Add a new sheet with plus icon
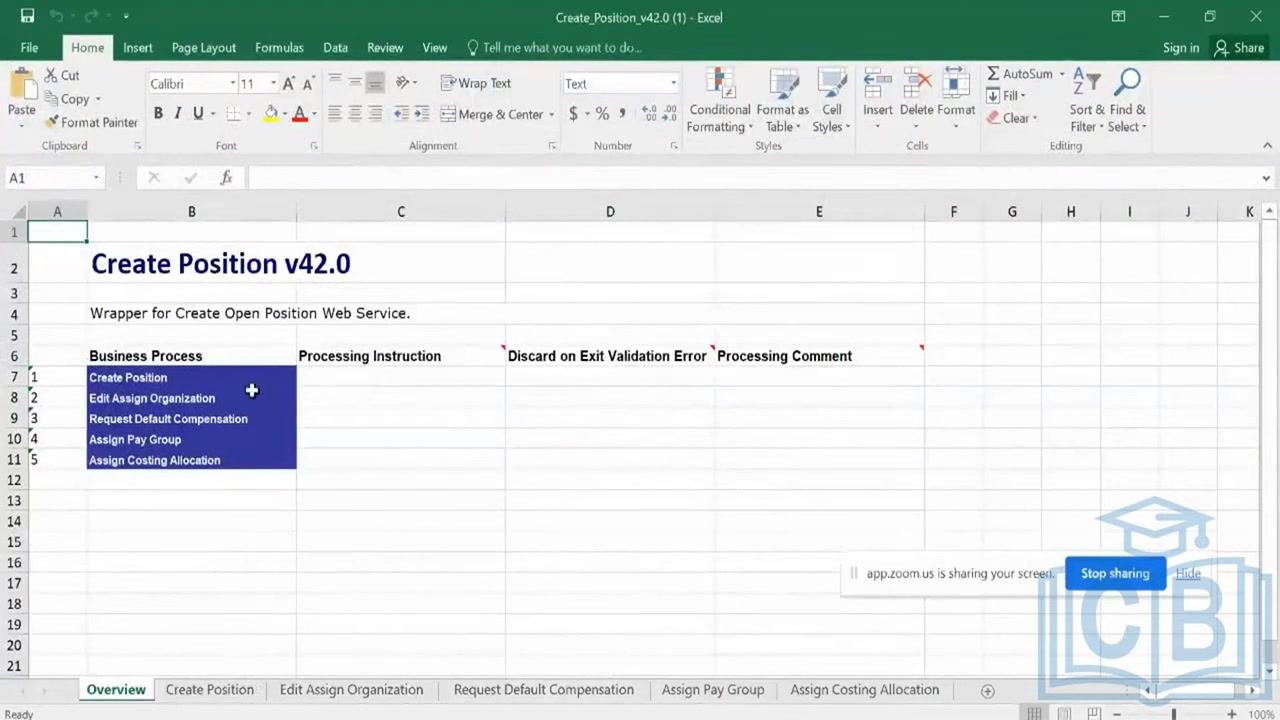Screen dimensions: 1280x720 pos(987,691)
